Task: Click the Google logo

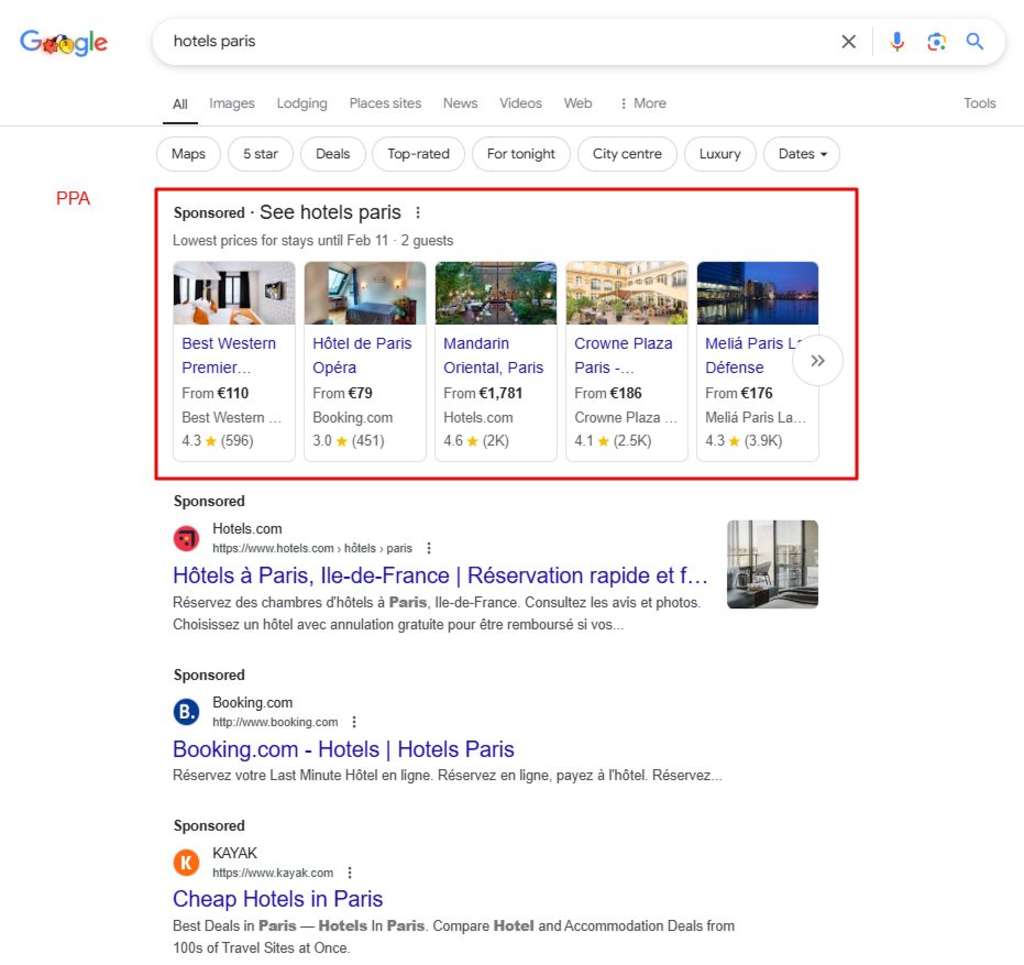Action: point(64,43)
